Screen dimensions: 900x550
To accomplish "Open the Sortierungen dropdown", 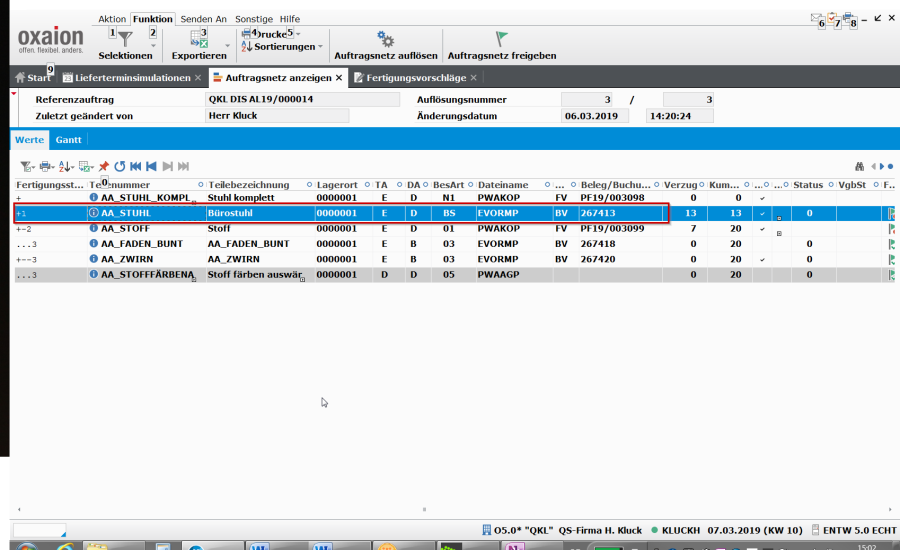I will [x=320, y=47].
